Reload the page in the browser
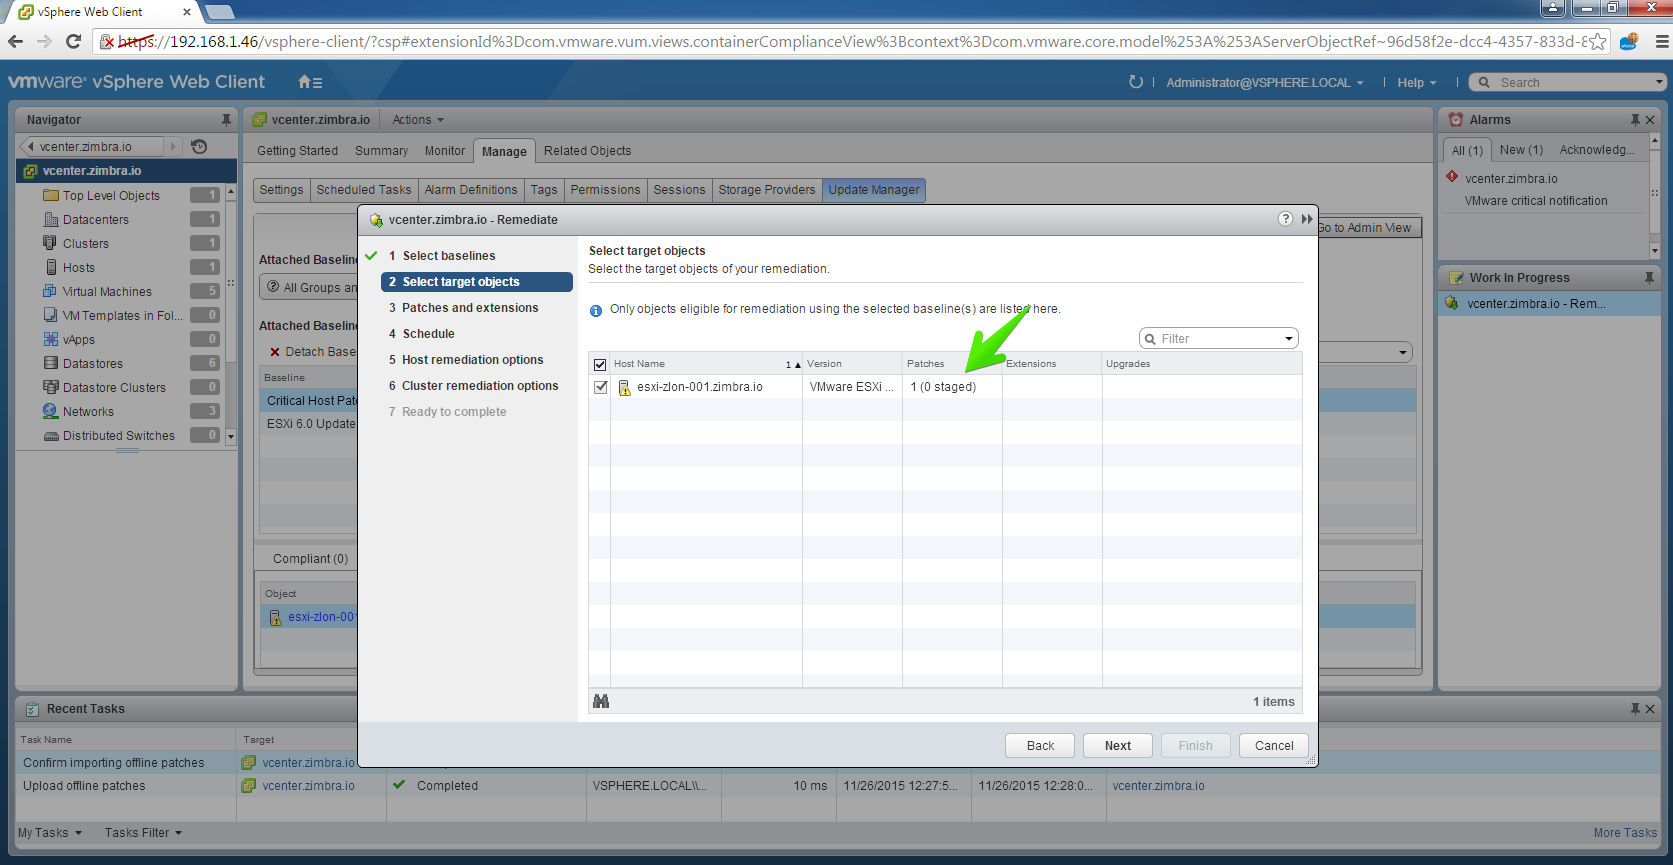The height and width of the screenshot is (865, 1673). [73, 41]
